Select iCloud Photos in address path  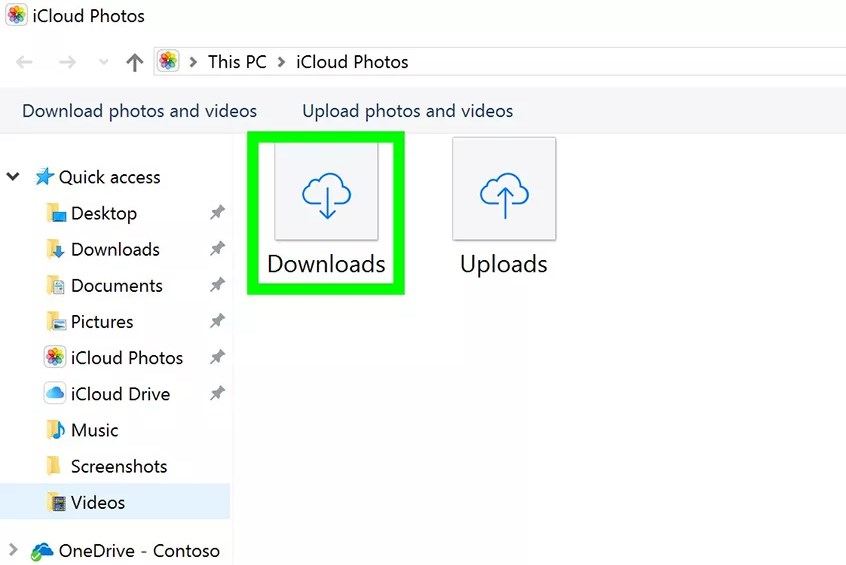point(352,62)
